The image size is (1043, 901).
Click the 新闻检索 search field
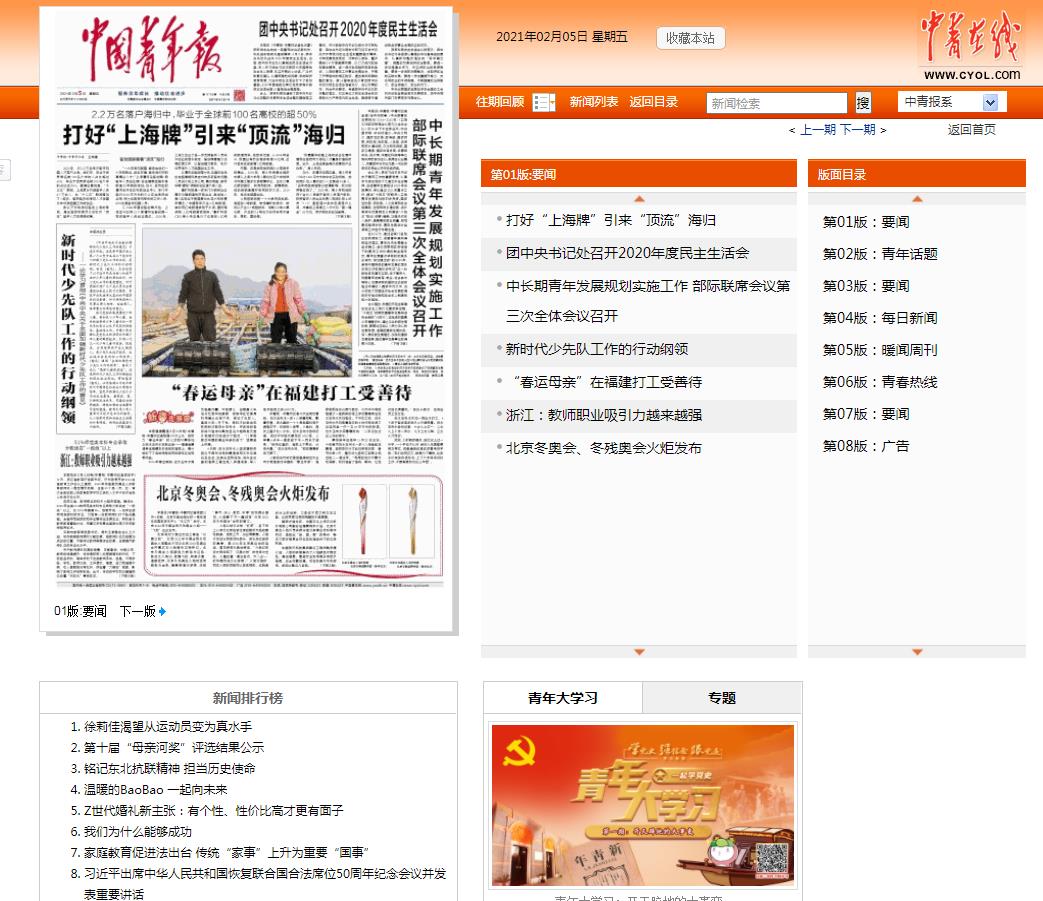tap(776, 103)
